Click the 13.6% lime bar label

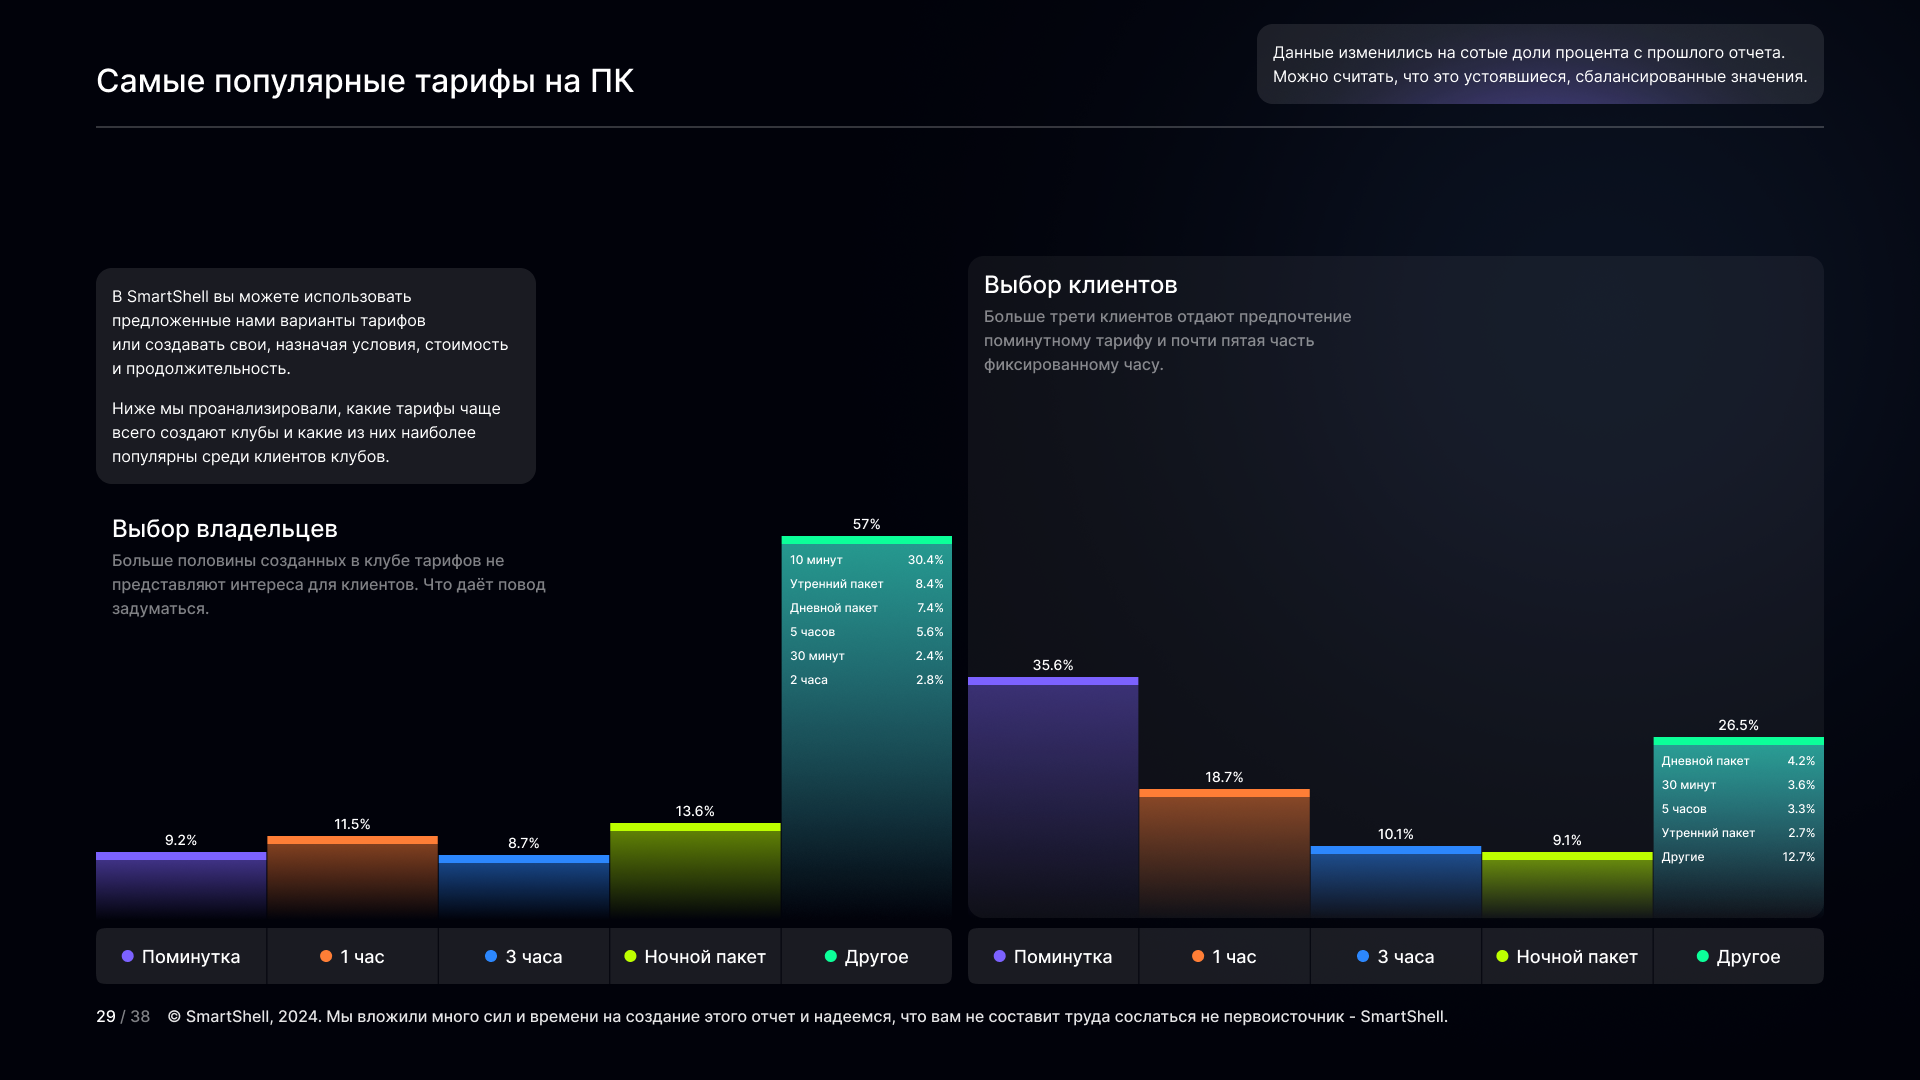pos(695,811)
